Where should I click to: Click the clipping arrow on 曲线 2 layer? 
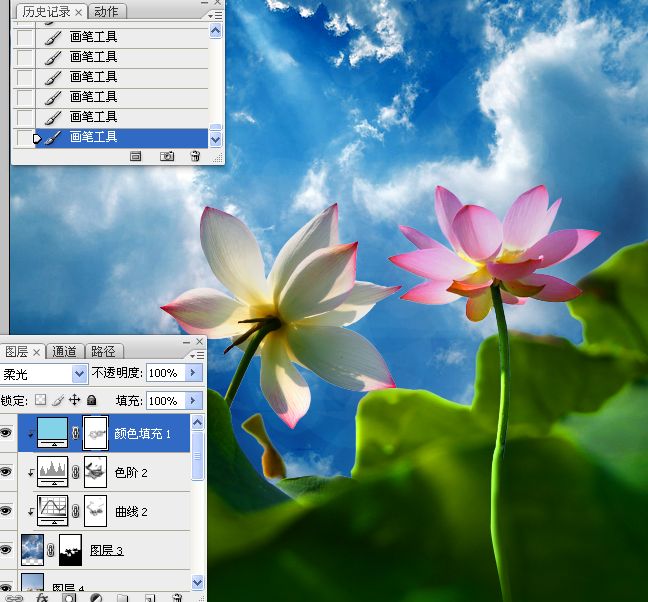(x=31, y=512)
